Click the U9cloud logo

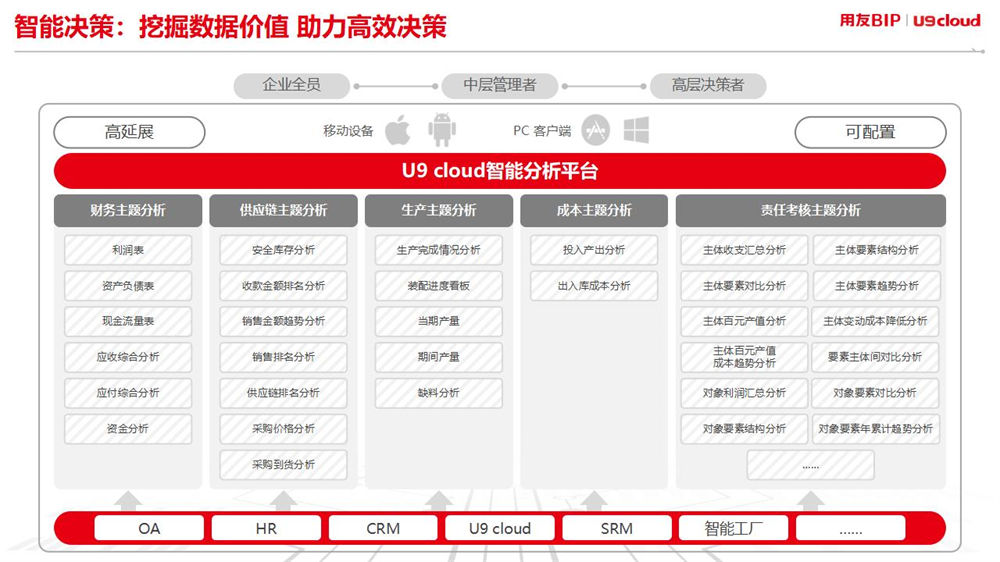click(x=946, y=21)
